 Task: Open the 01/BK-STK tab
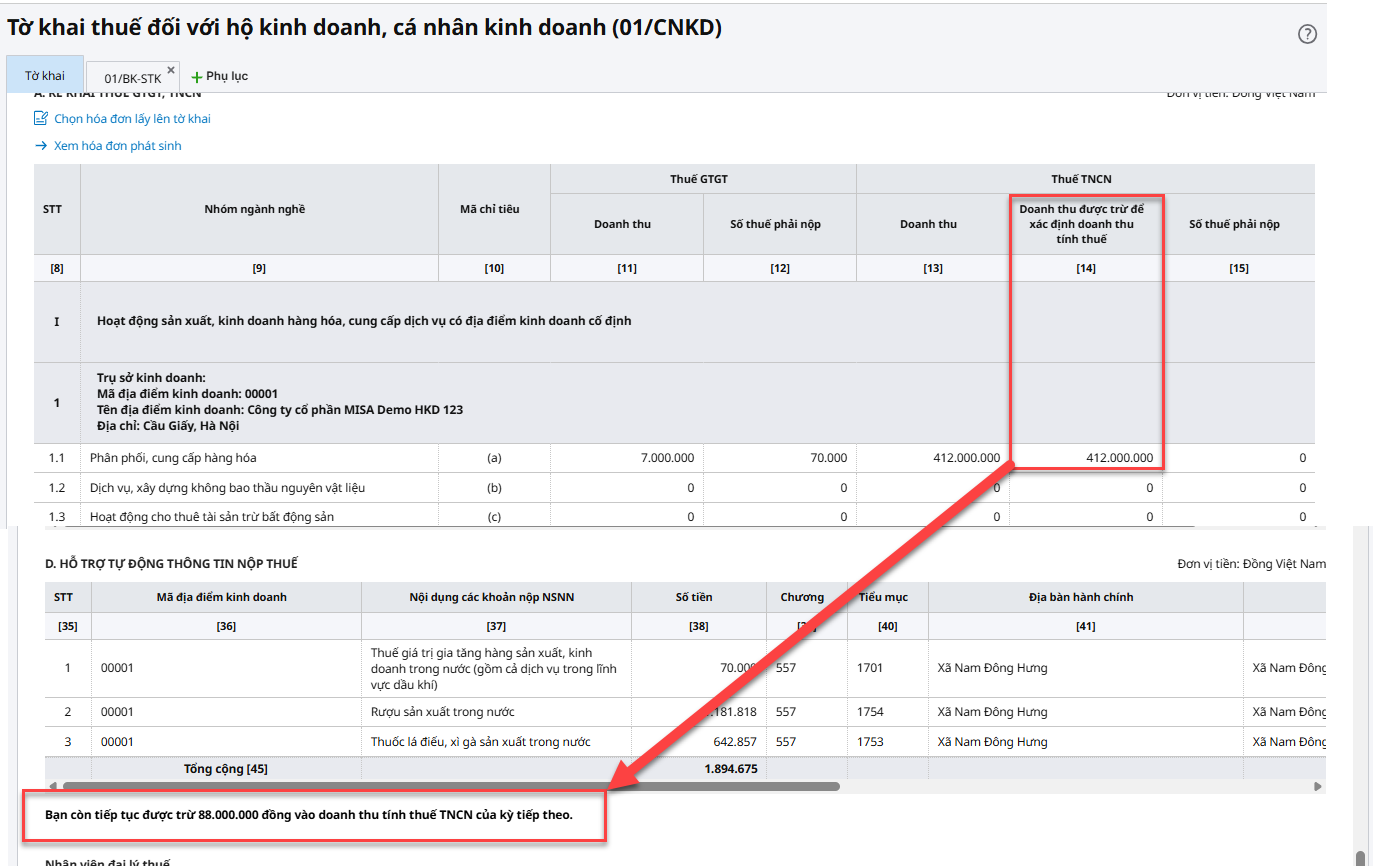[x=132, y=78]
